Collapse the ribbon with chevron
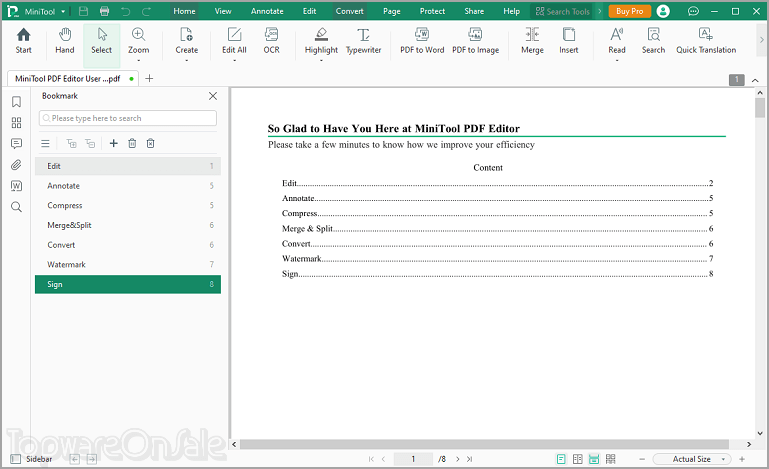This screenshot has height=469, width=769. click(x=755, y=80)
